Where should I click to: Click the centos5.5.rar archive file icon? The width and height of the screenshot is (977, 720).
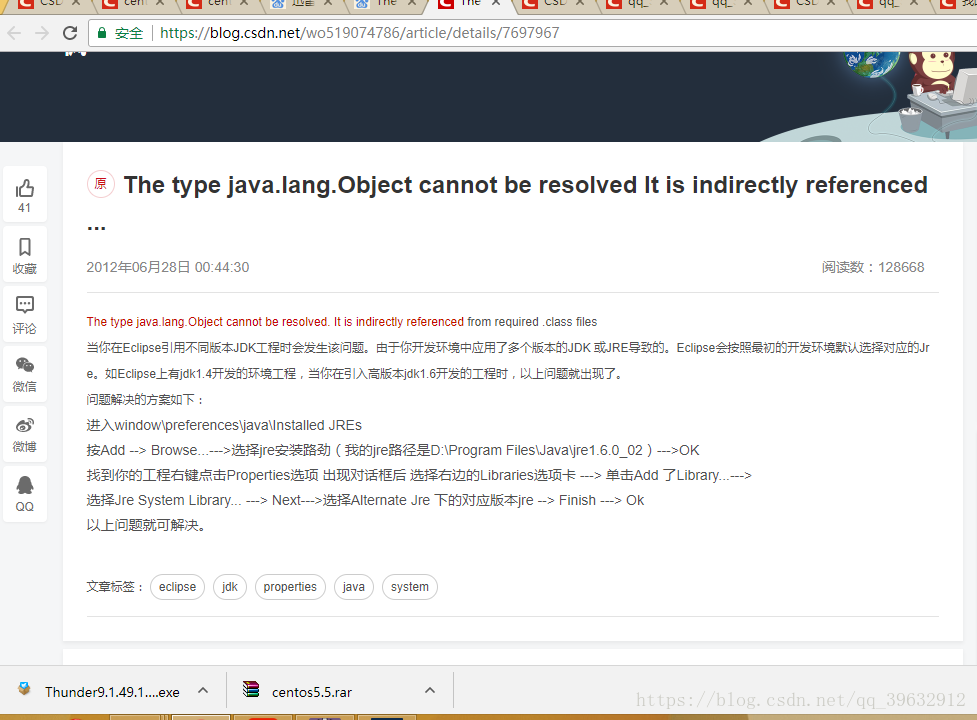point(251,689)
